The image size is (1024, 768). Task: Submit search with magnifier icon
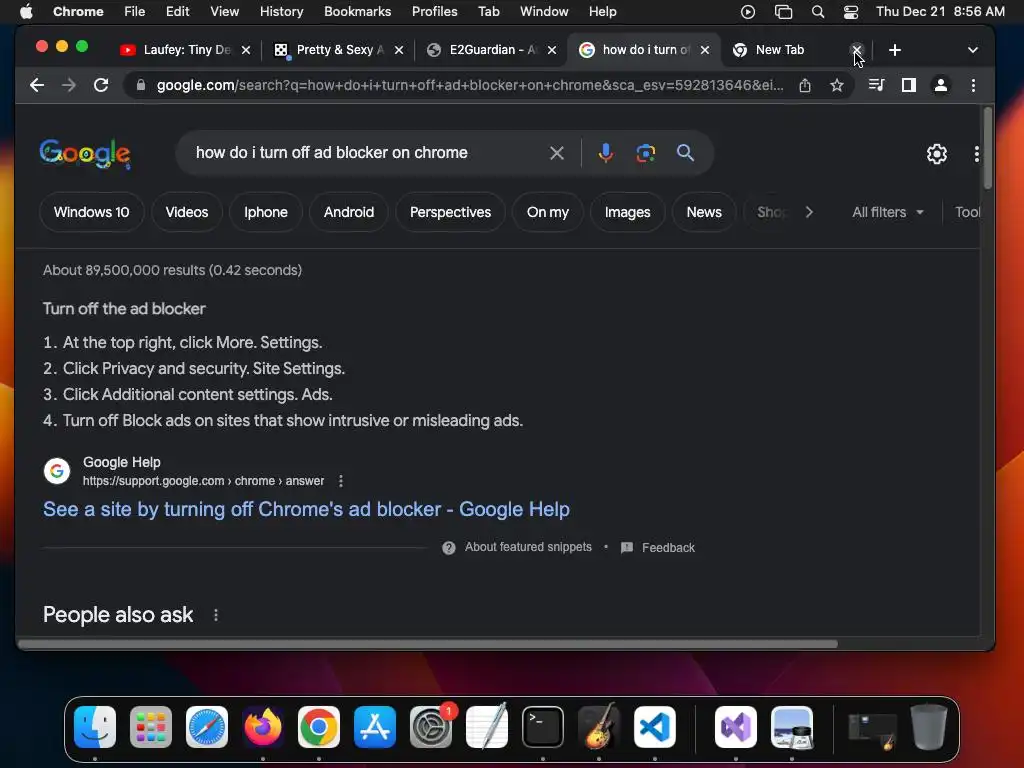pos(685,153)
